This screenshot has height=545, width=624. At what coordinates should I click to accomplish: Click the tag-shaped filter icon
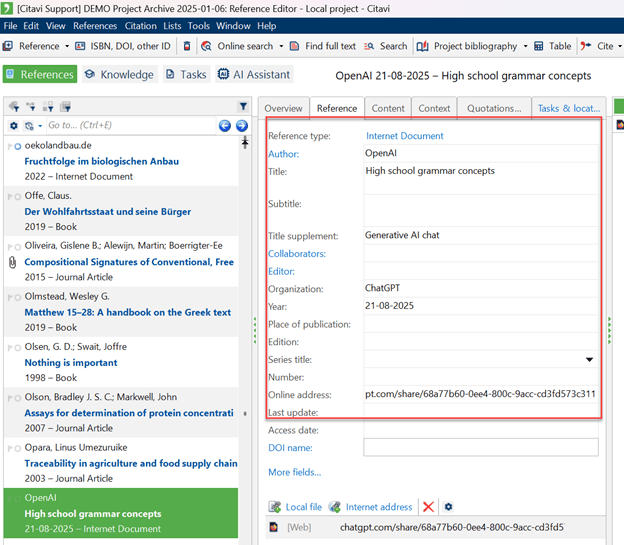pyautogui.click(x=14, y=106)
